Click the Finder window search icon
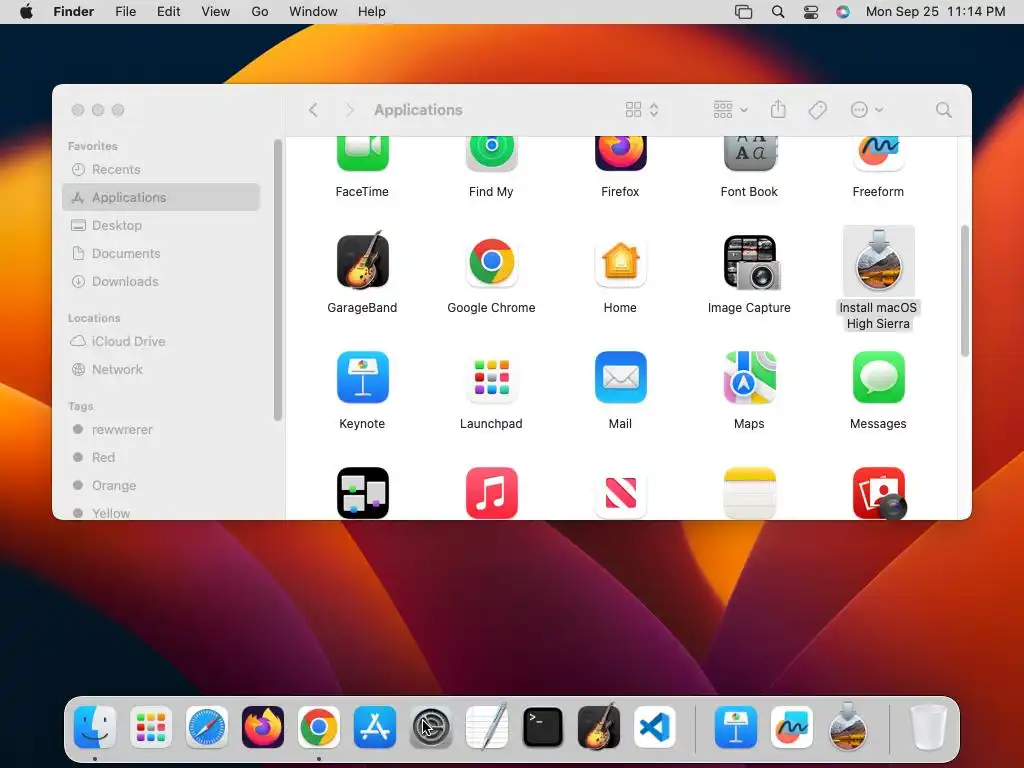The image size is (1024, 768). pyautogui.click(x=943, y=110)
